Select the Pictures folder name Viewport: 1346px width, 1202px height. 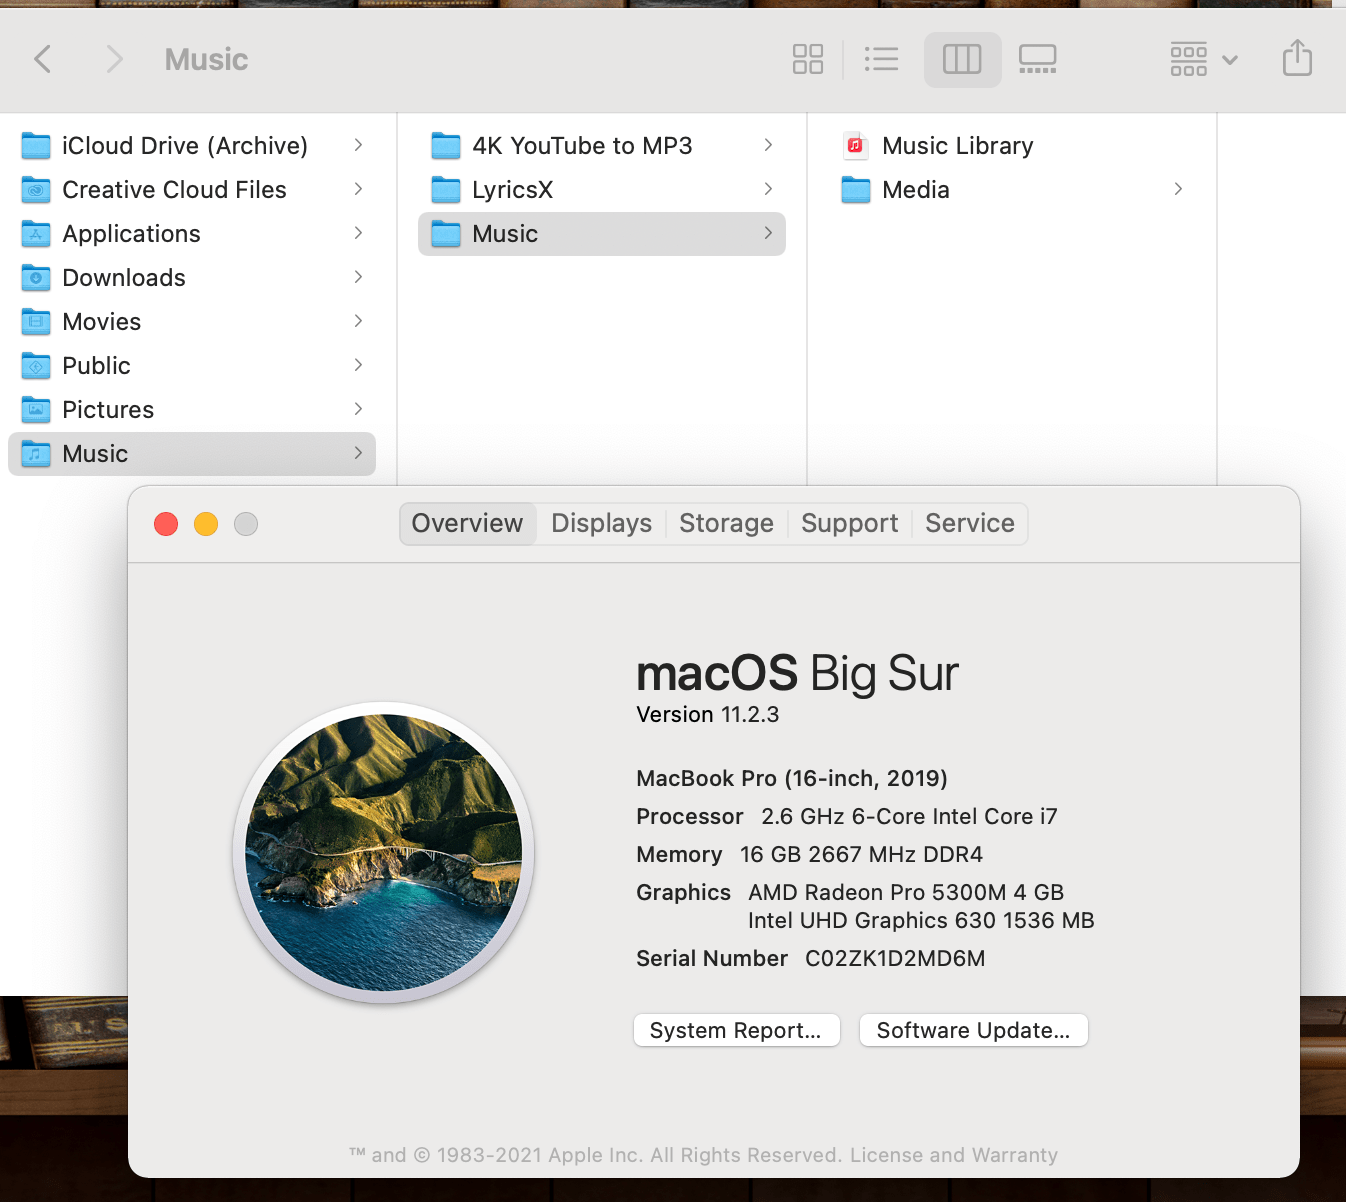pyautogui.click(x=108, y=410)
